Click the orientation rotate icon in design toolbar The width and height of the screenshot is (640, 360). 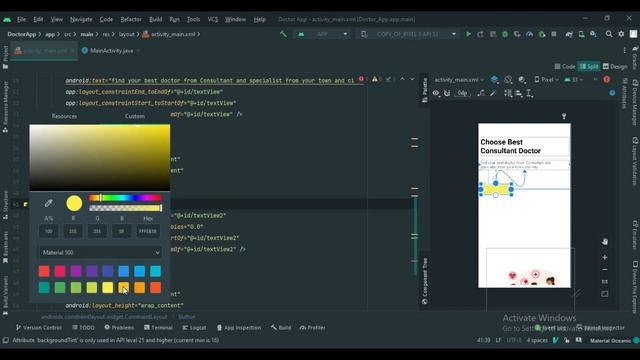[x=508, y=80]
